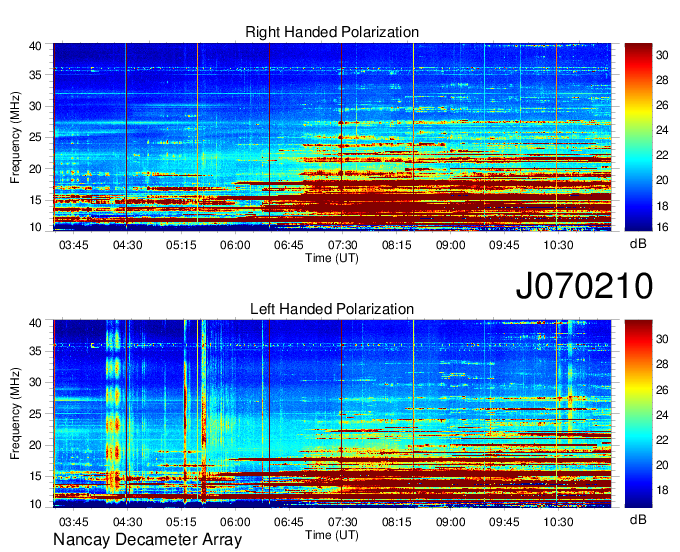This screenshot has width=680, height=552.
Task: Click the Left Handed Polarization plot title
Action: (x=332, y=309)
